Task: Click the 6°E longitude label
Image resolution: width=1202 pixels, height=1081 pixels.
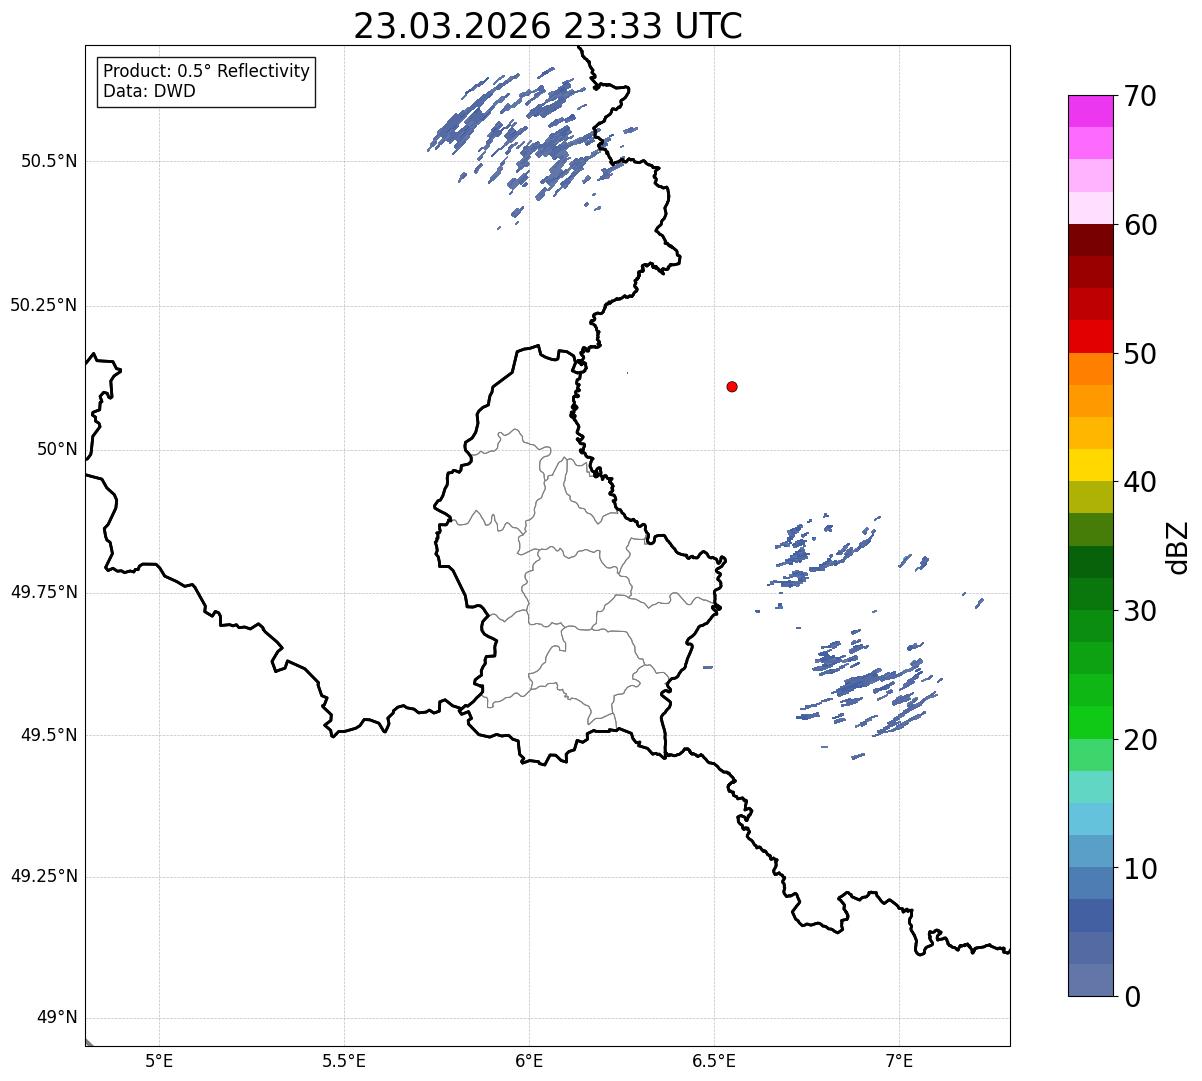Action: click(x=529, y=1060)
